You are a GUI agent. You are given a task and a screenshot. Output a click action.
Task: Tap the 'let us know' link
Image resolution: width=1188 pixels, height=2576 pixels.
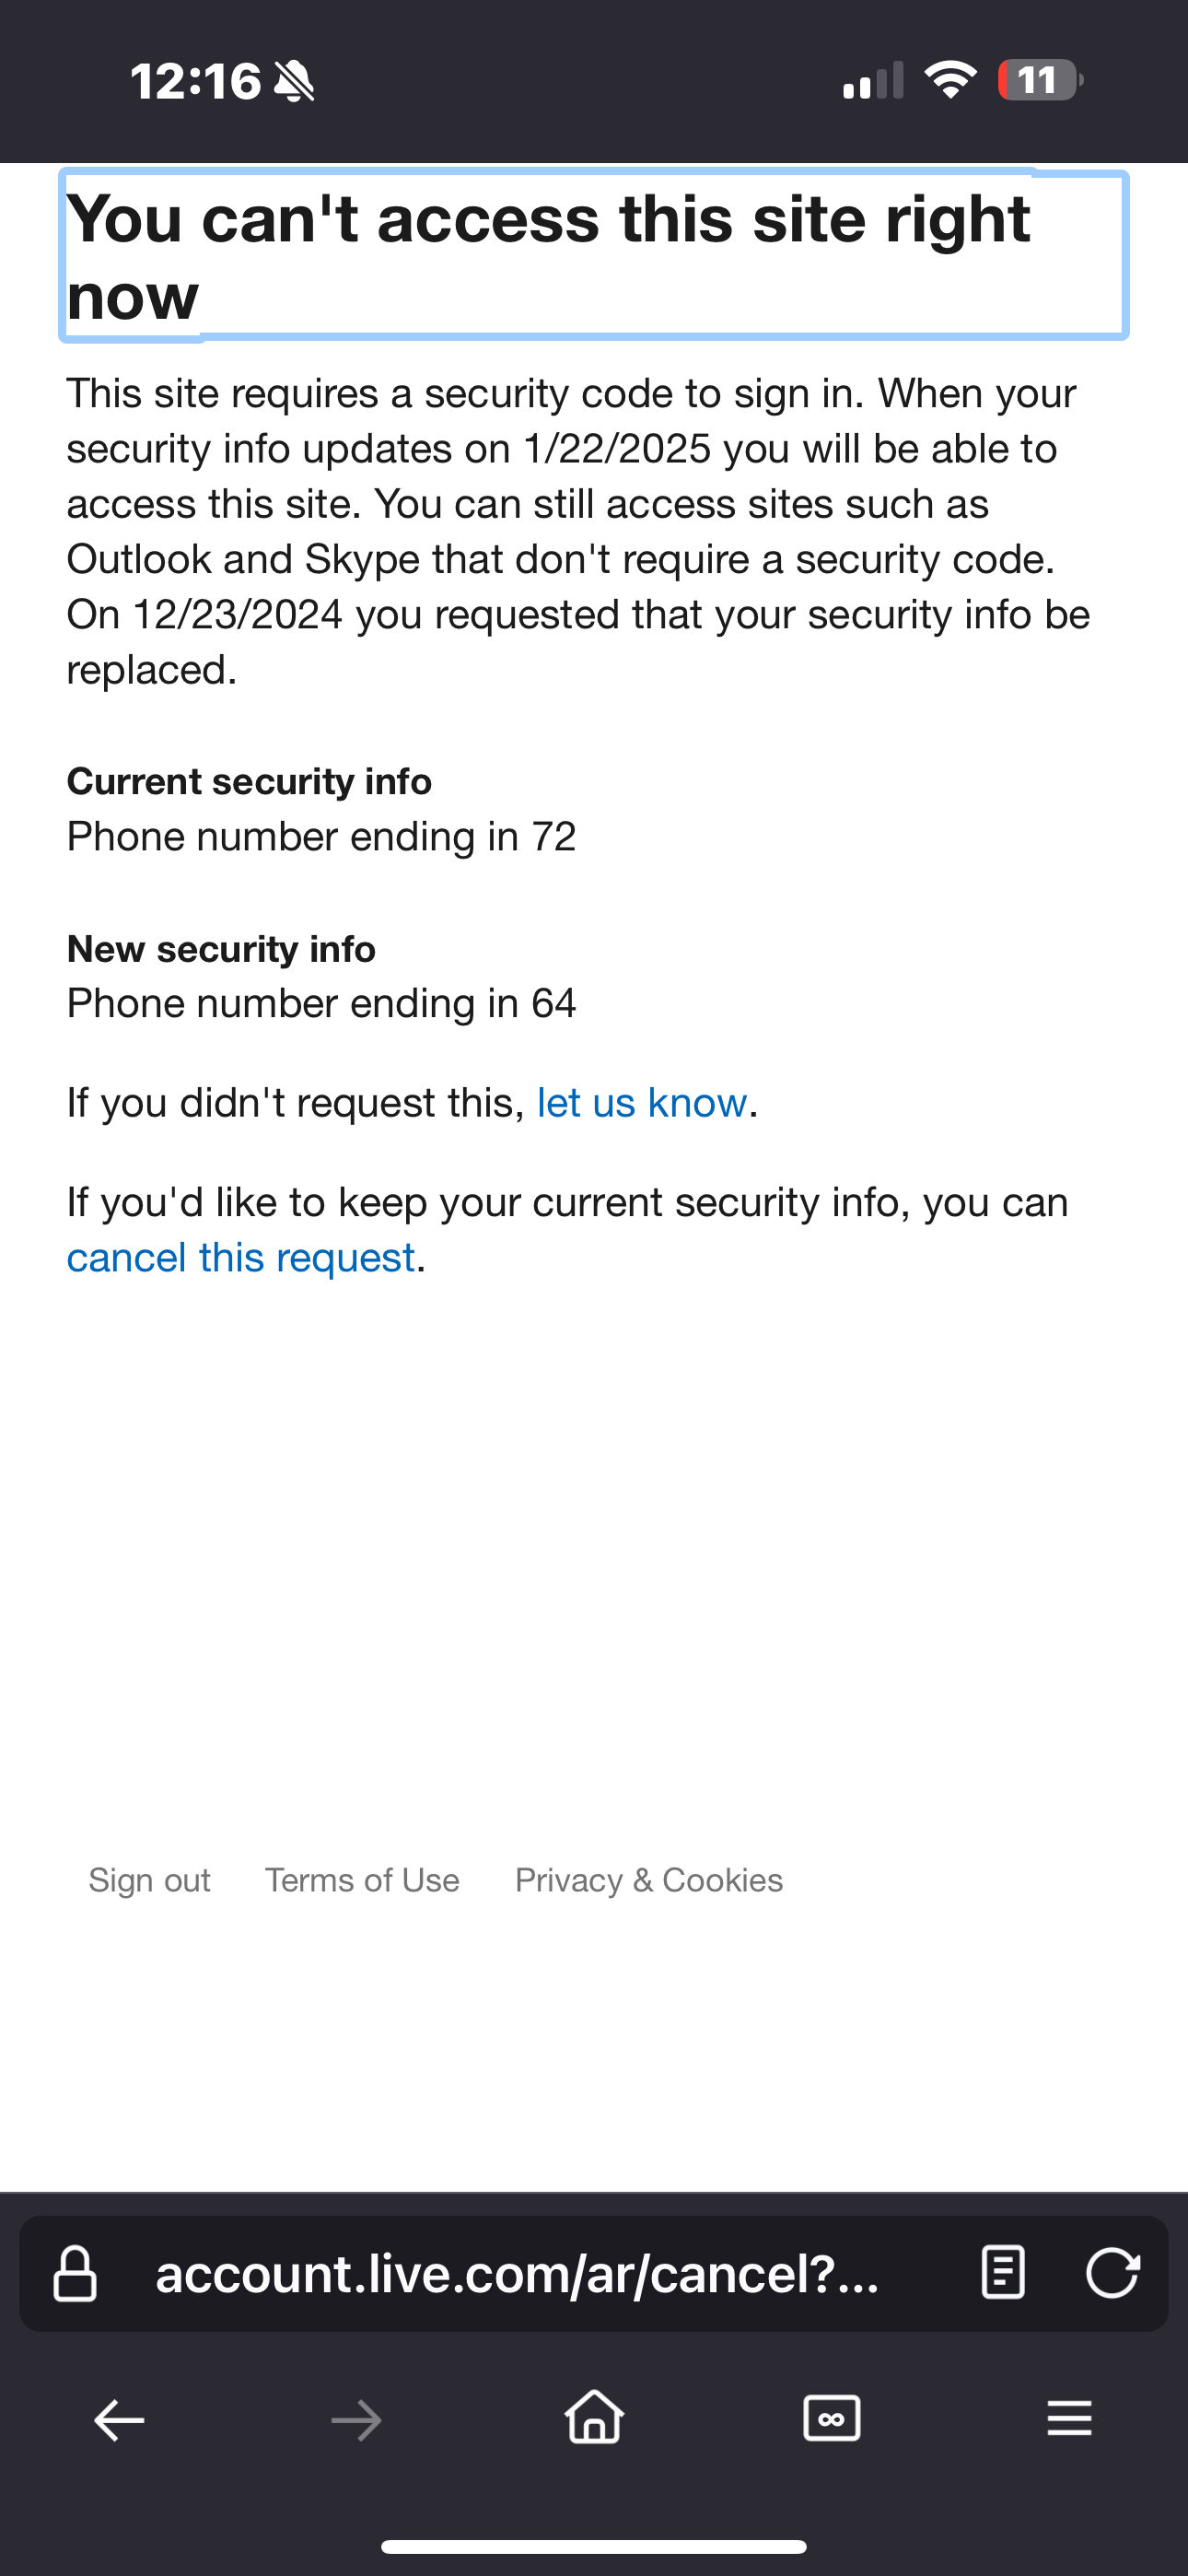point(644,1101)
